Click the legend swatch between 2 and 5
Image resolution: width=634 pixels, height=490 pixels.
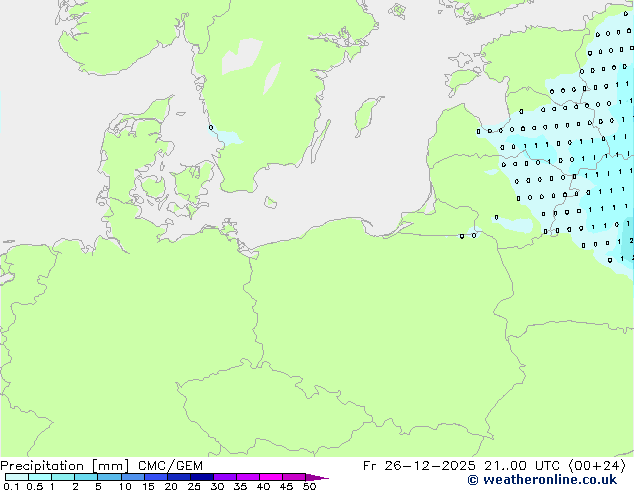coord(86,477)
